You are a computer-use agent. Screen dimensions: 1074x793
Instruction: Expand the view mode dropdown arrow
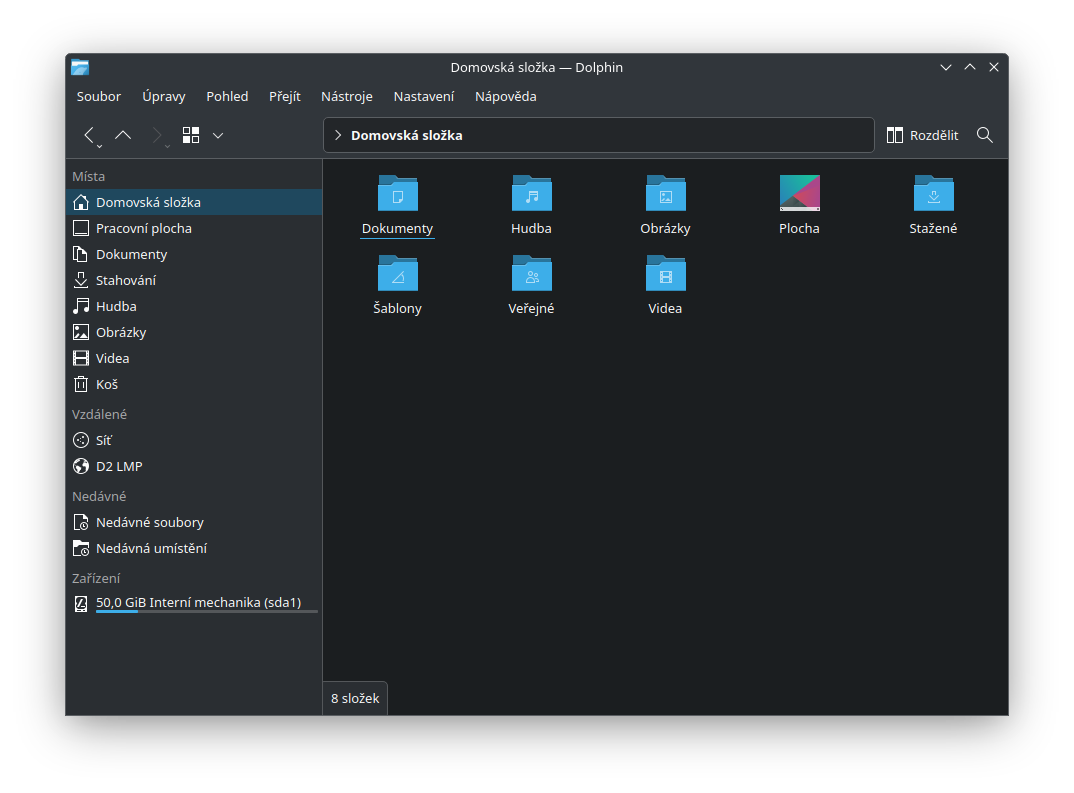pos(218,135)
